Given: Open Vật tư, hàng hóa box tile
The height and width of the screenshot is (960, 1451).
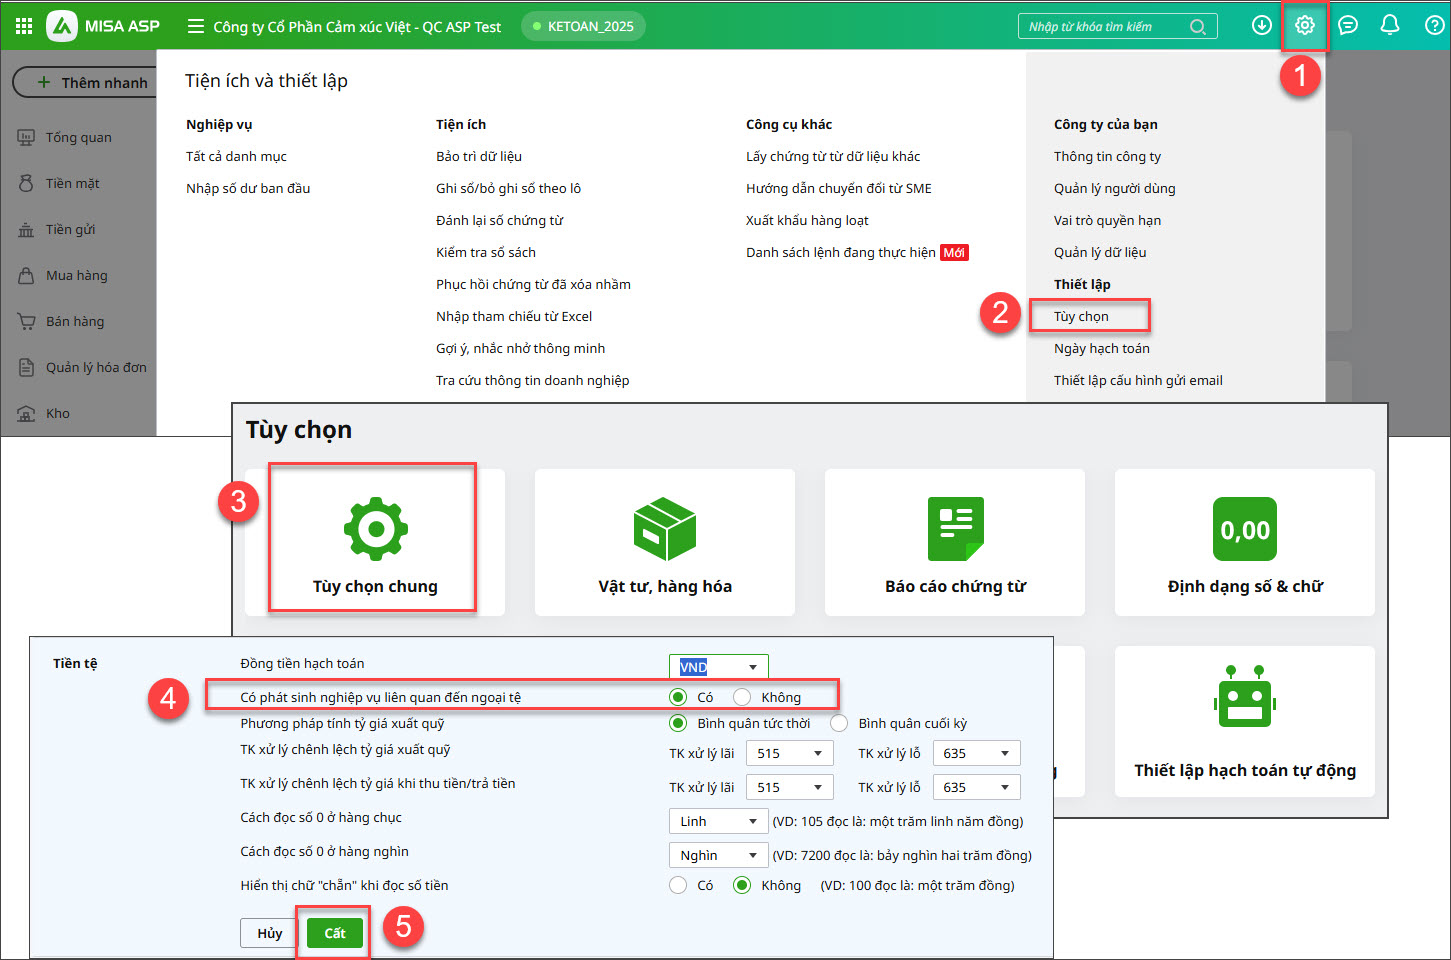Looking at the screenshot, I should point(665,542).
